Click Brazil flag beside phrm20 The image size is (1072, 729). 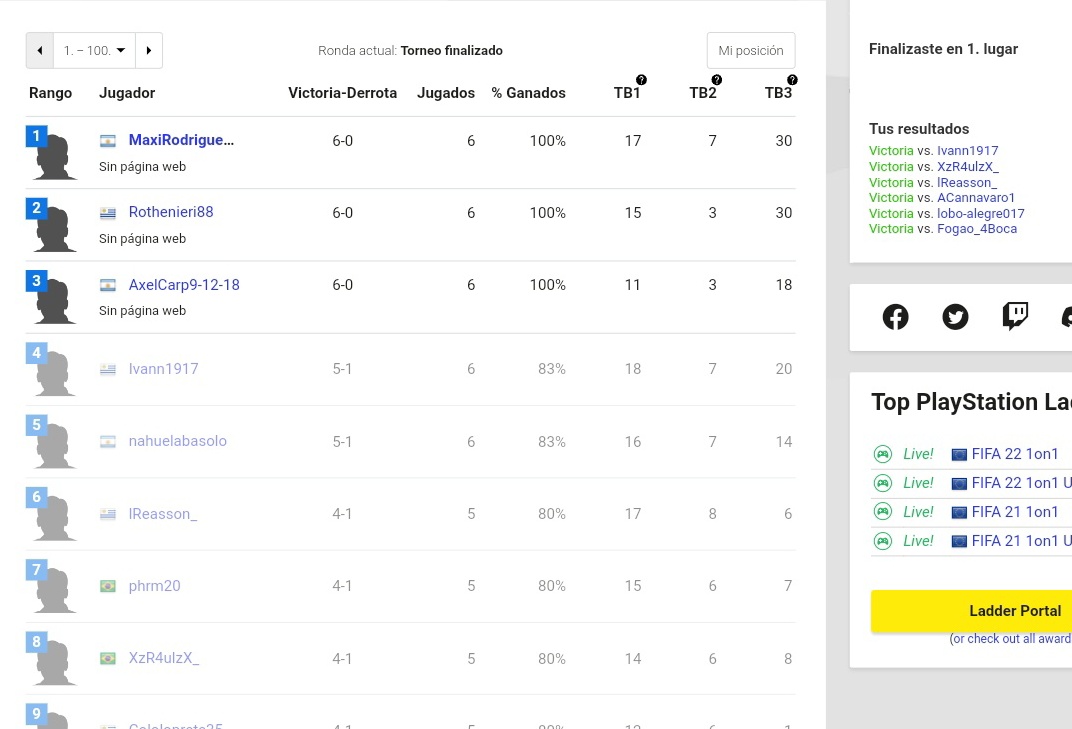pyautogui.click(x=108, y=586)
